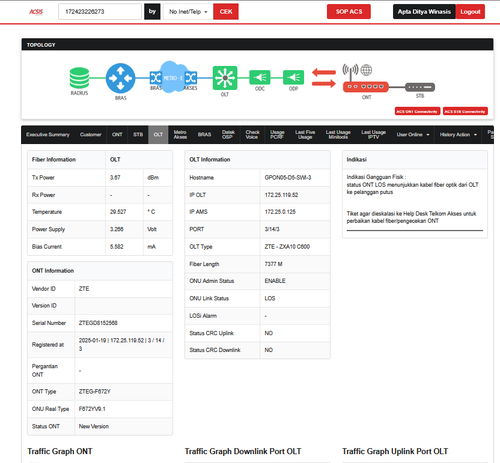Click the Serial Number value ZTEGD8152568

[98, 323]
